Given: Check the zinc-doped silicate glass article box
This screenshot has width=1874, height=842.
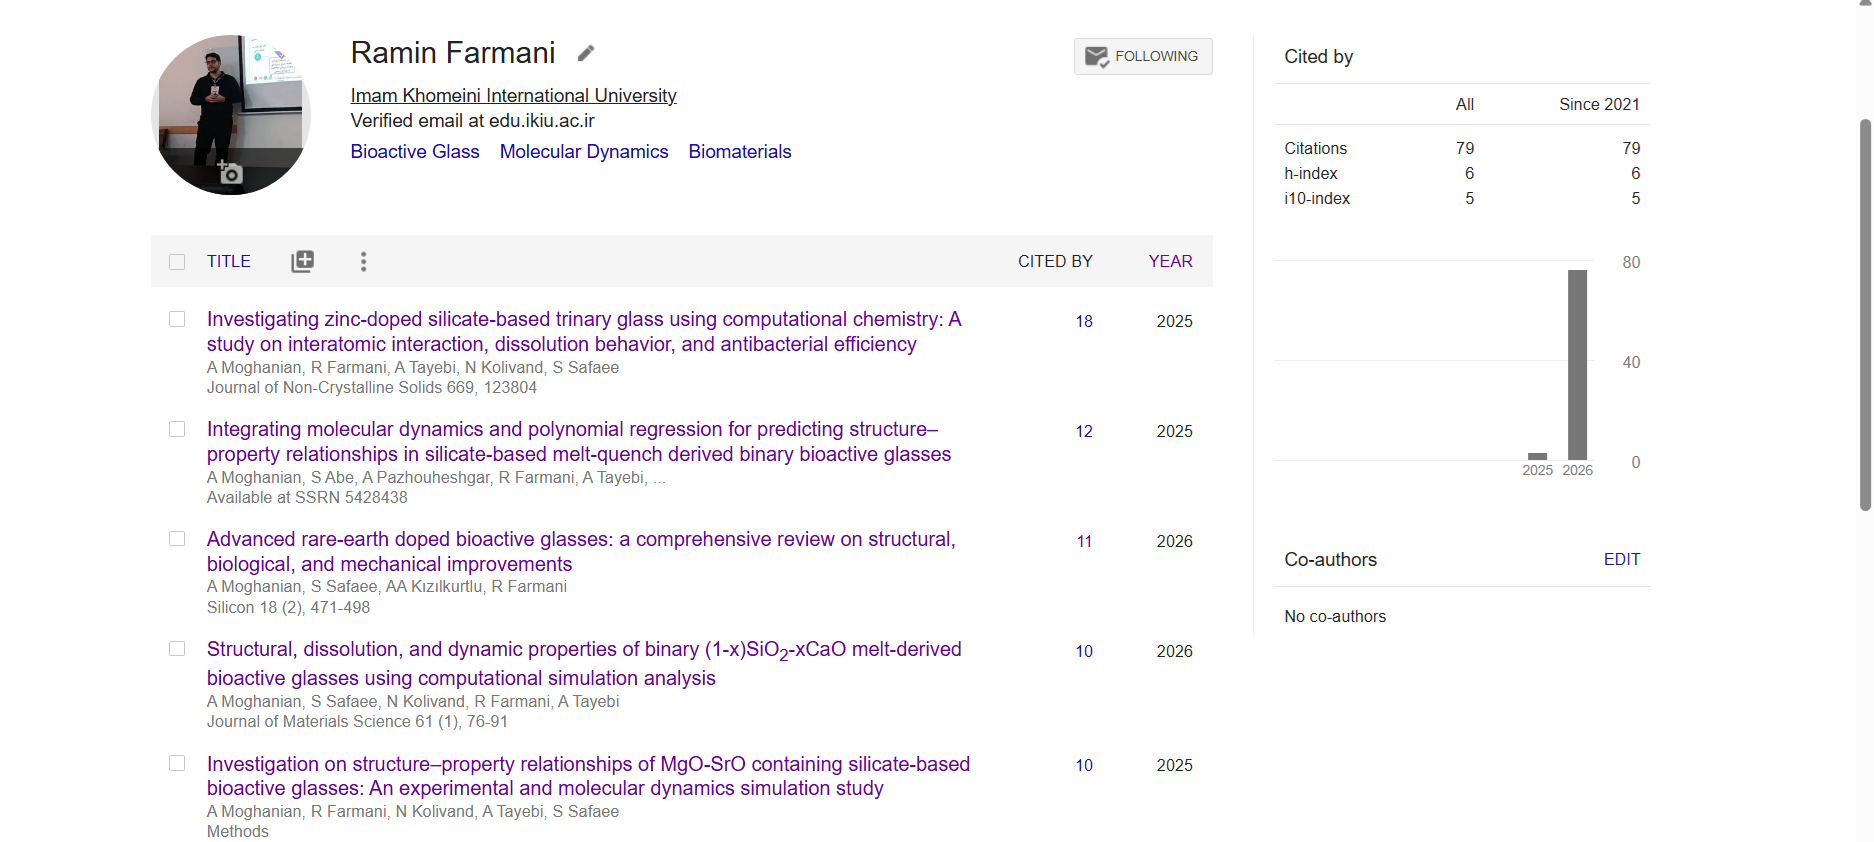Looking at the screenshot, I should 177,319.
